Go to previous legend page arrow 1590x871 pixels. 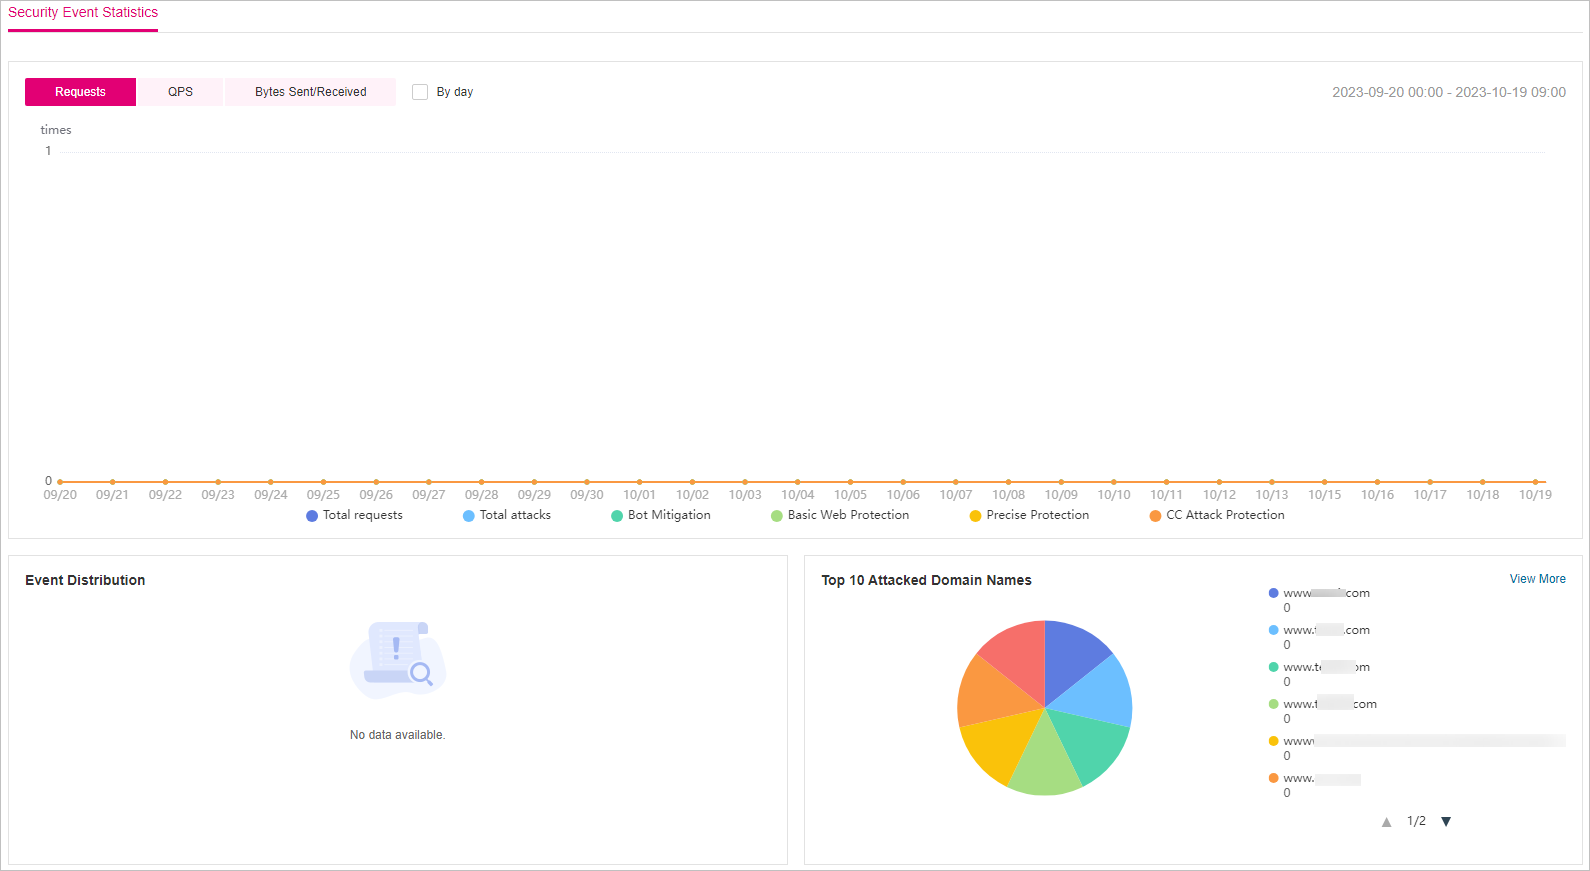pyautogui.click(x=1386, y=822)
